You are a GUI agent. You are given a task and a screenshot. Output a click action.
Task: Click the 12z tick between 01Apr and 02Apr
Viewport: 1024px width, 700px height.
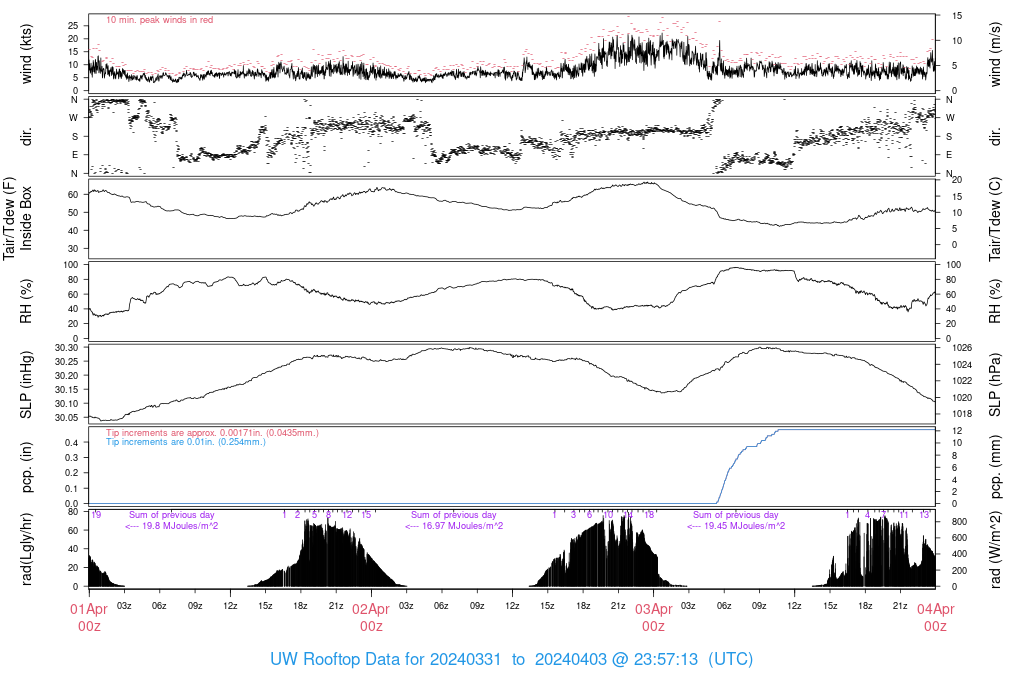230,606
